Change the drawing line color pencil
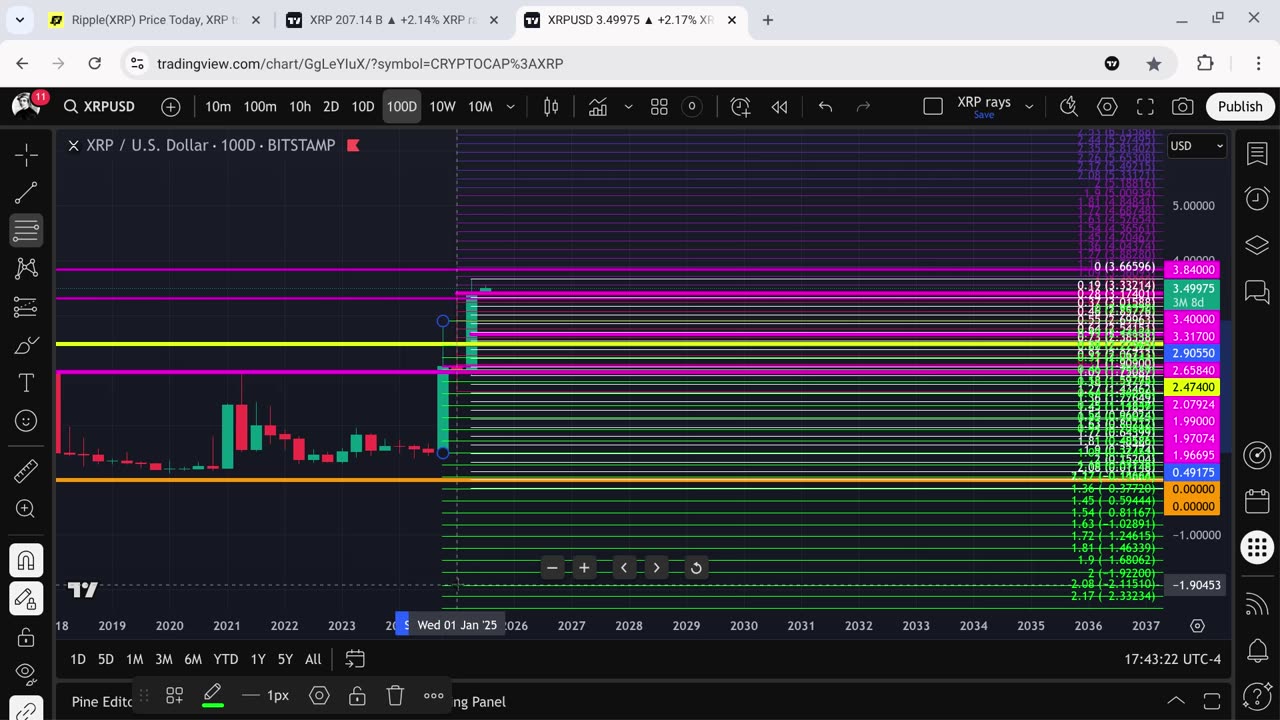This screenshot has width=1280, height=720. point(212,695)
